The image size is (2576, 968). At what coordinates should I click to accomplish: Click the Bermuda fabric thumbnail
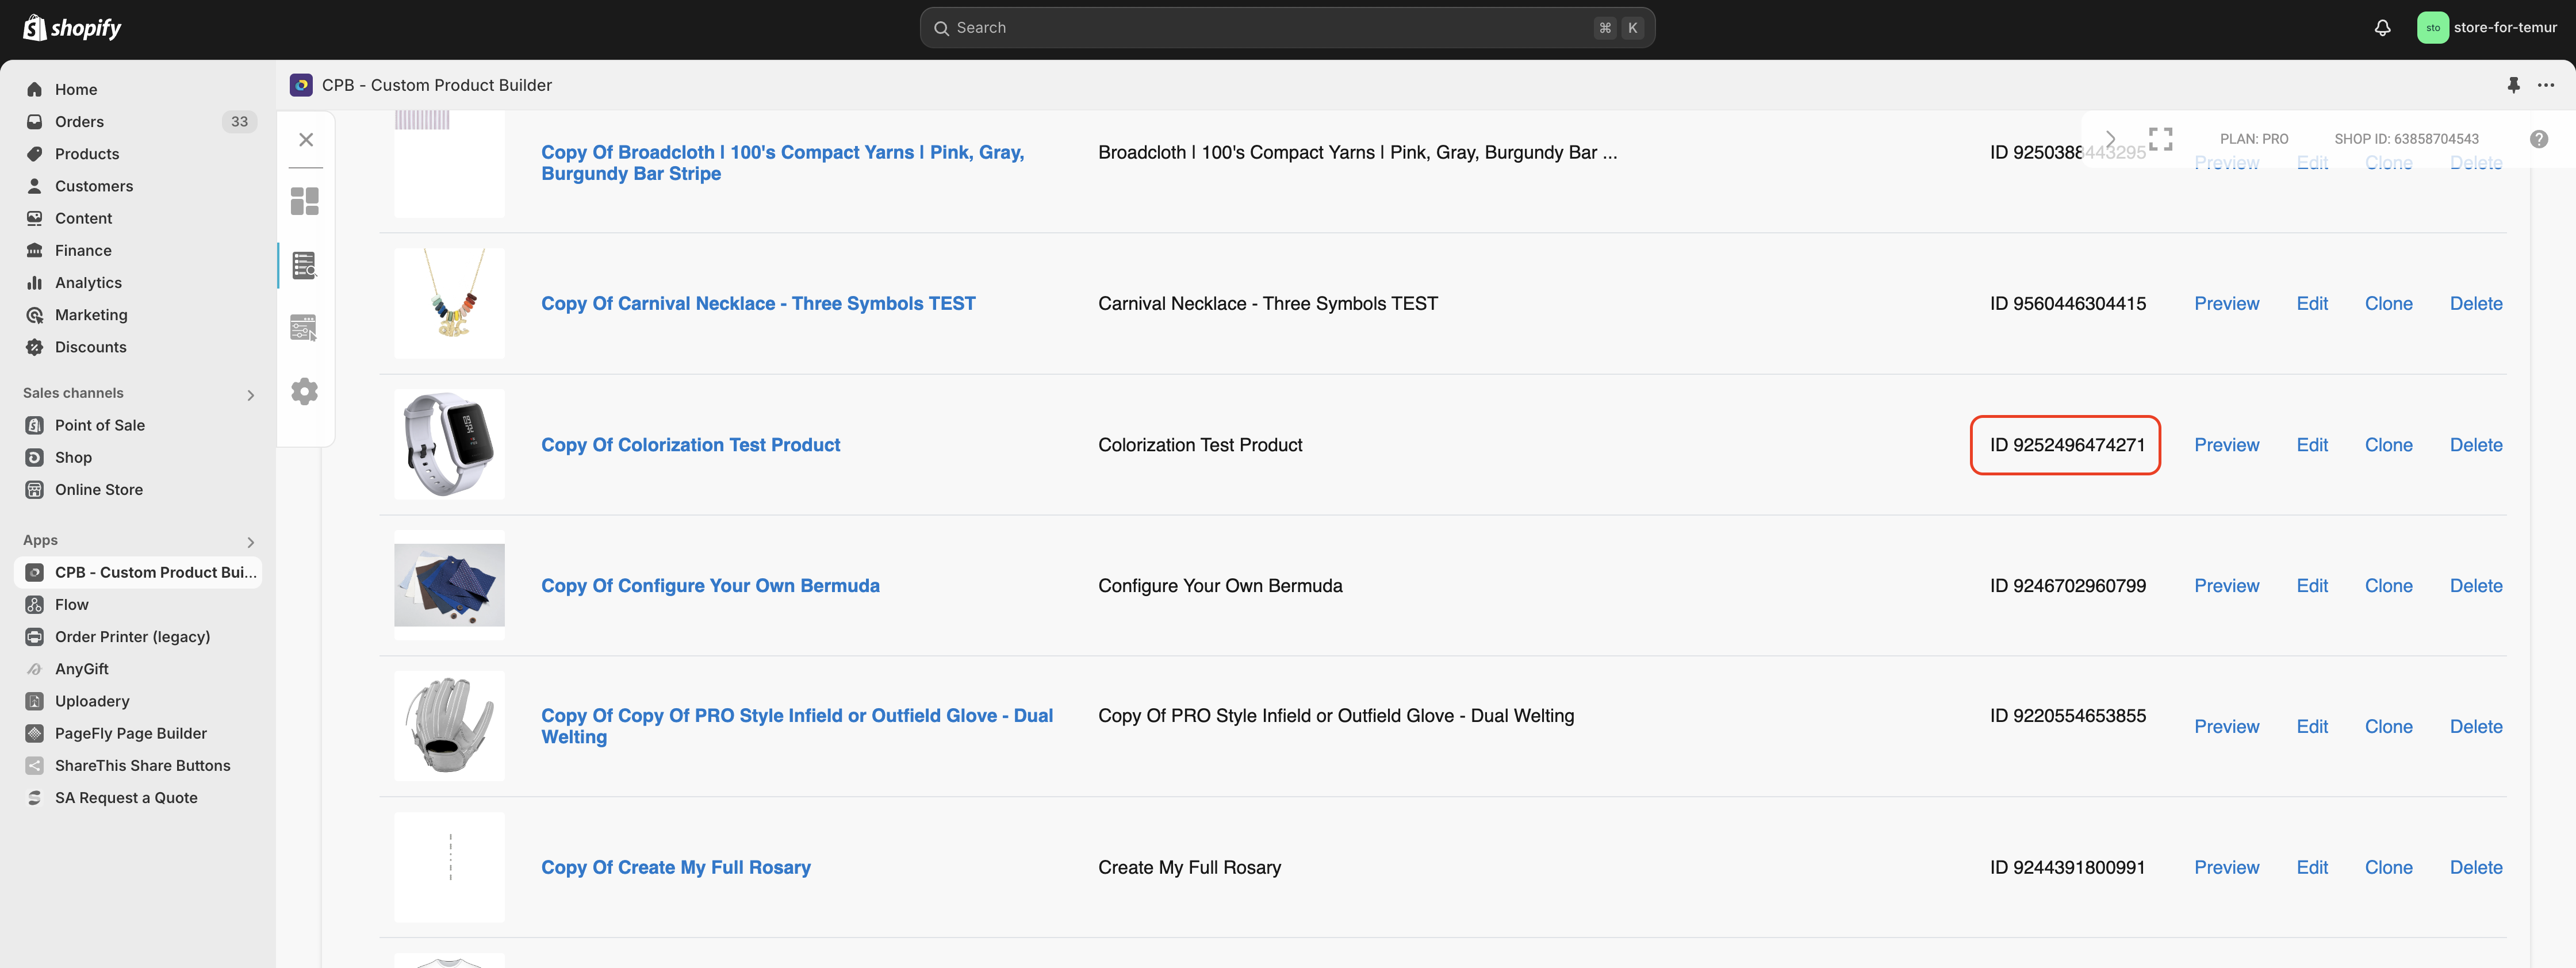[449, 585]
